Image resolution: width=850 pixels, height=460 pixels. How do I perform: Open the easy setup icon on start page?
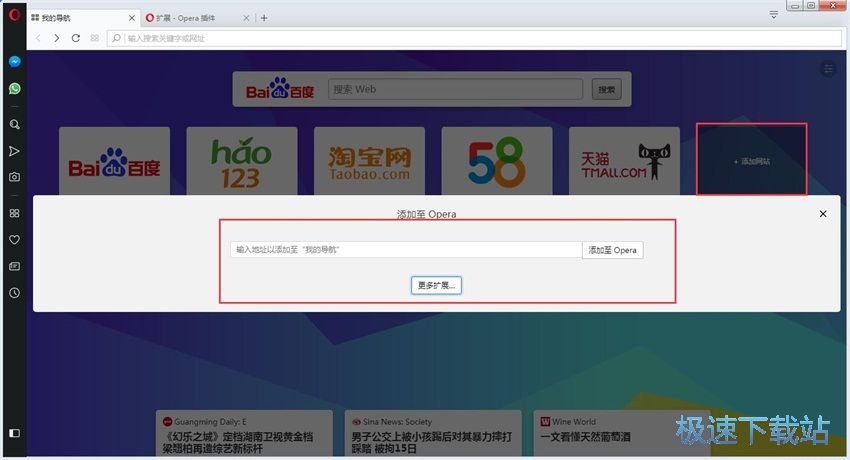828,69
